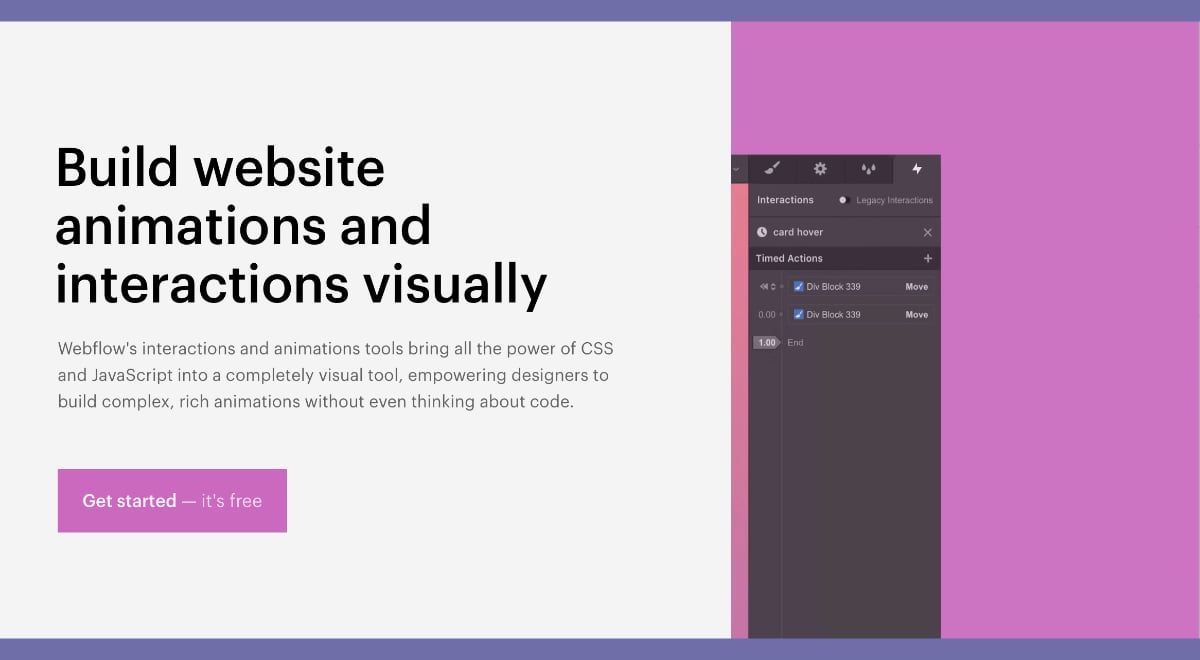Open the Style Manager droplets tab
This screenshot has height=660, width=1200.
868,169
